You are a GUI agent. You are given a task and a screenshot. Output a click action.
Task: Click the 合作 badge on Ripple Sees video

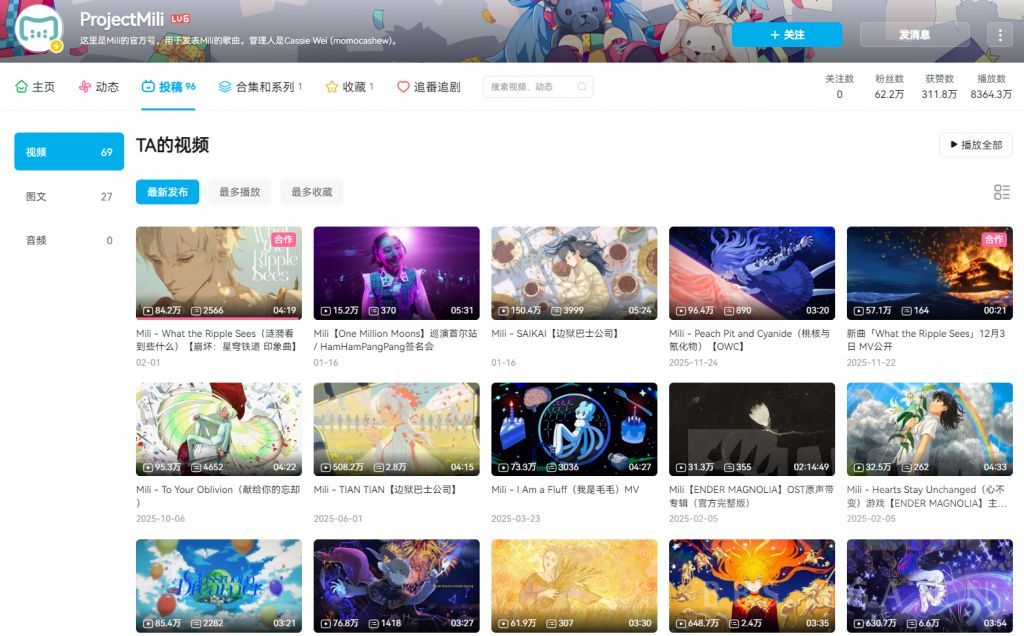283,240
